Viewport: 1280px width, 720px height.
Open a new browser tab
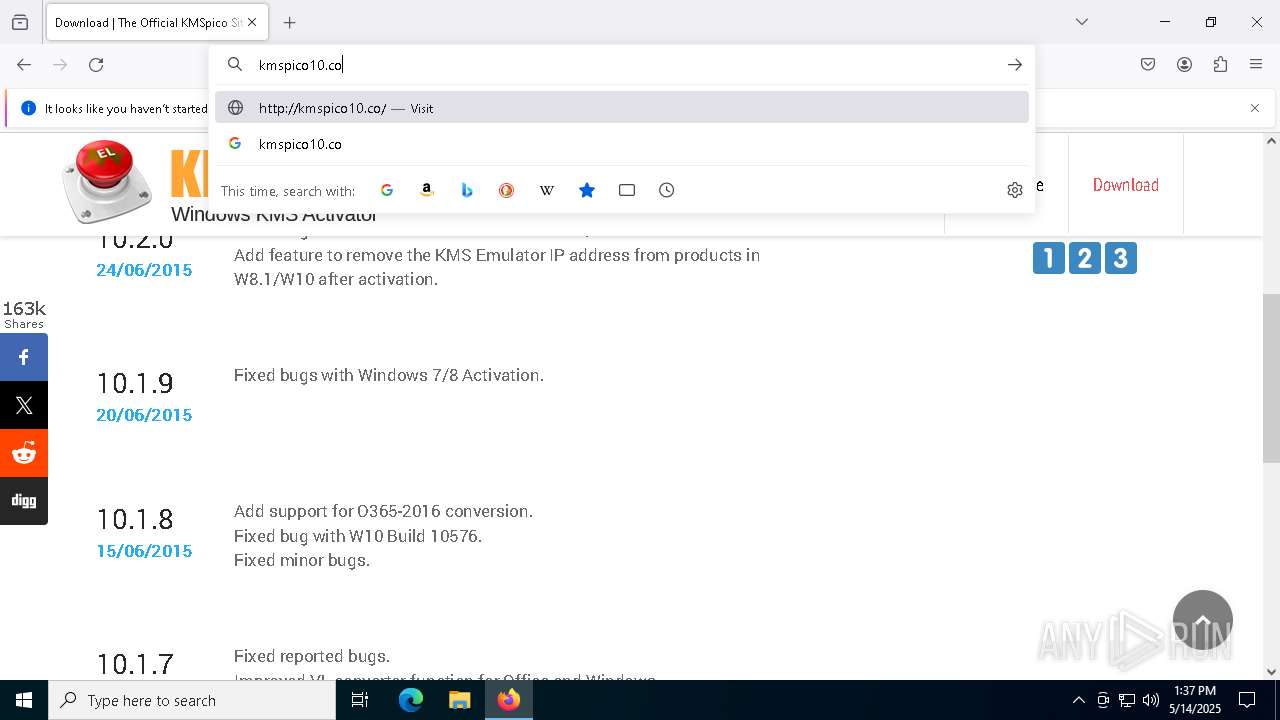point(290,22)
